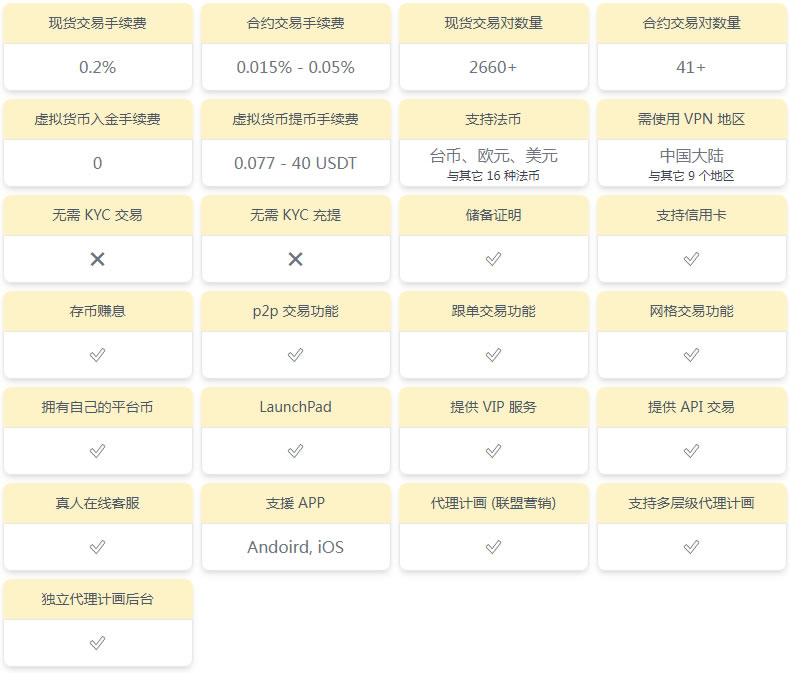
Task: Click the checkmark under 真人在线客服
Action: 97,547
